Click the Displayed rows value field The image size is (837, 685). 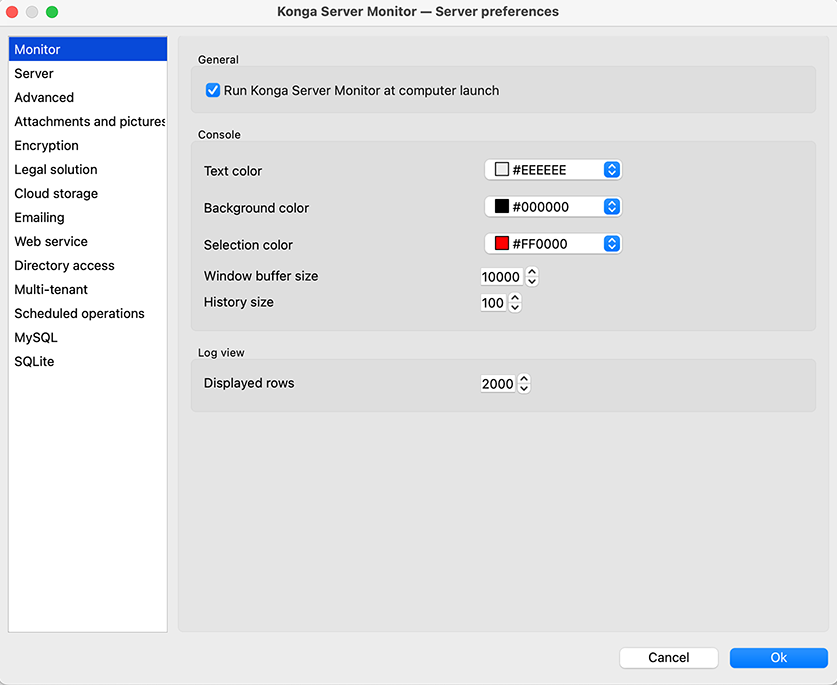(497, 384)
